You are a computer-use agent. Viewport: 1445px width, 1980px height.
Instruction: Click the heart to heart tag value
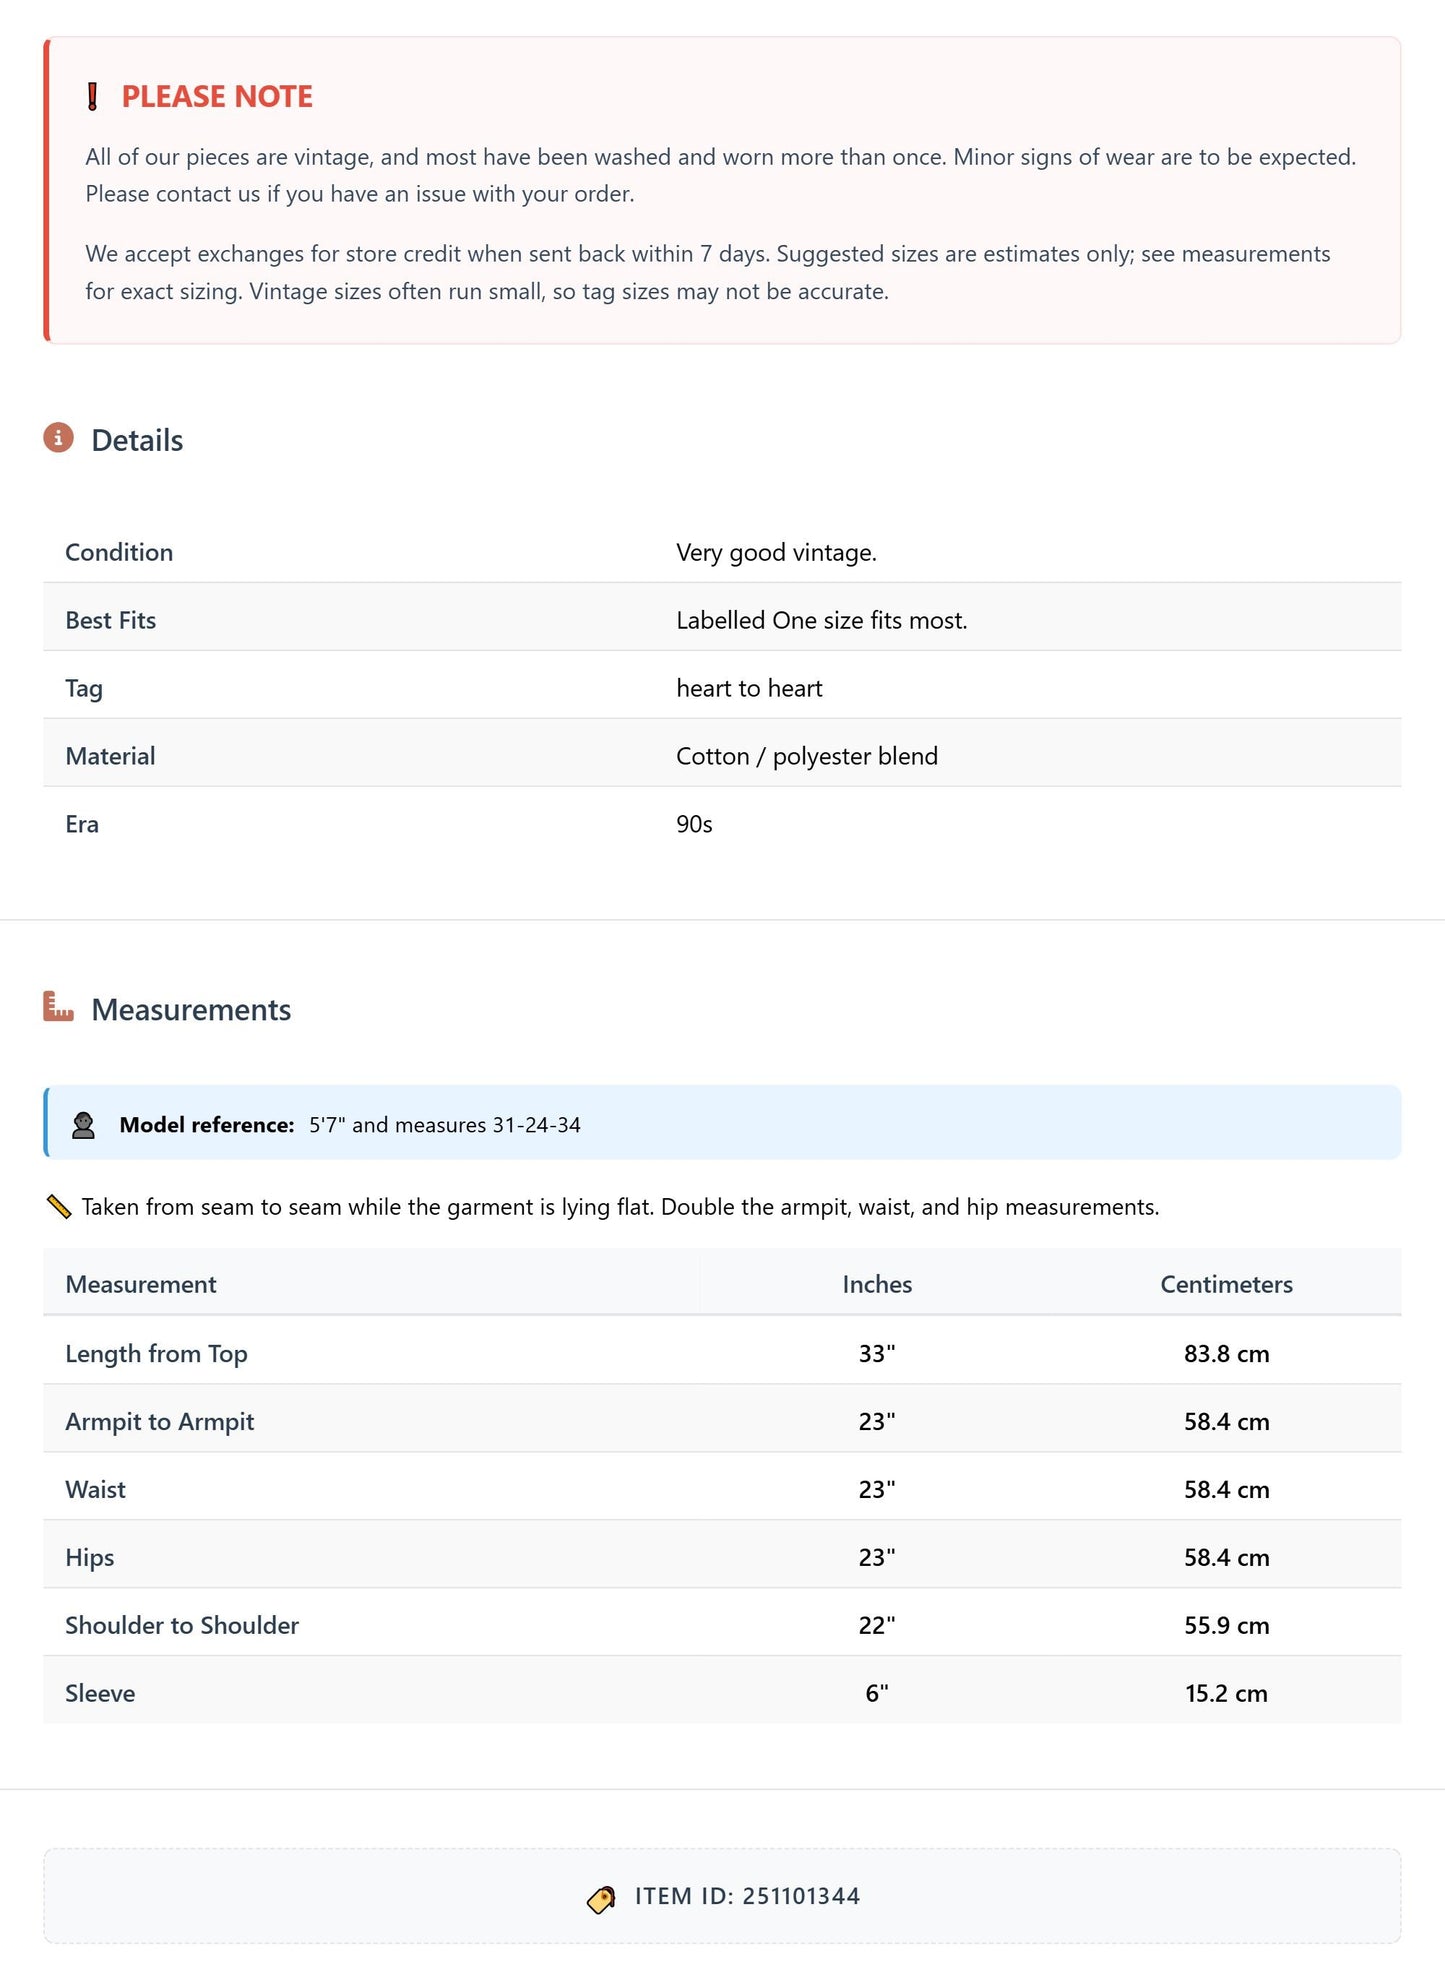(x=749, y=689)
